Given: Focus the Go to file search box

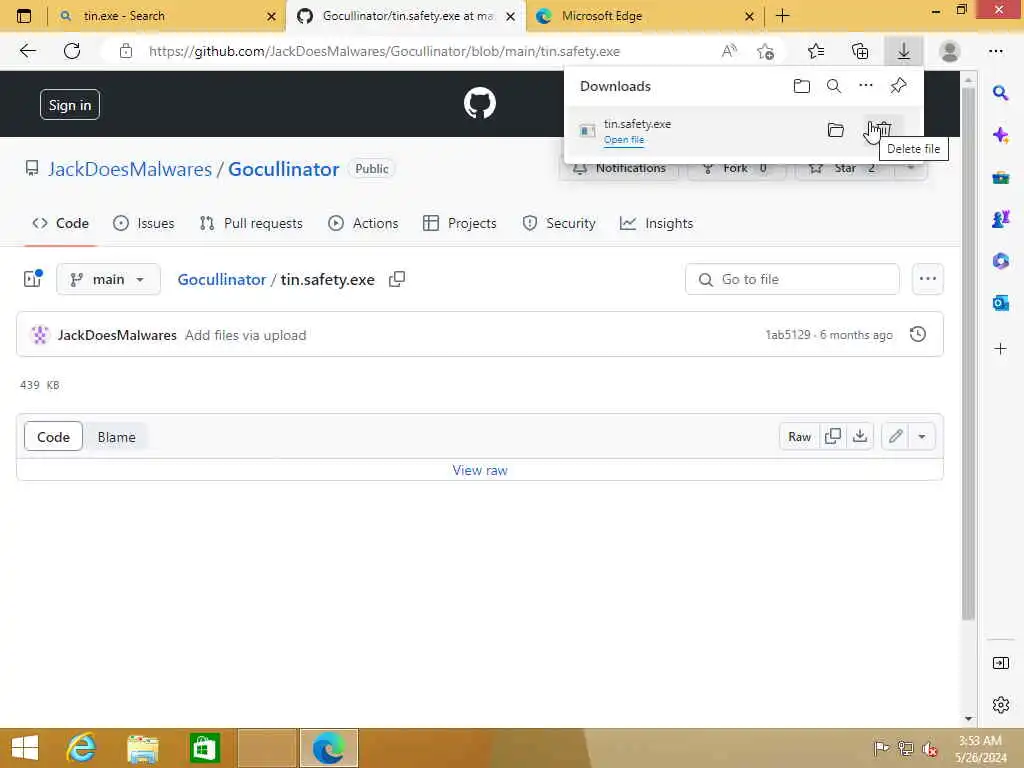Looking at the screenshot, I should click(792, 280).
